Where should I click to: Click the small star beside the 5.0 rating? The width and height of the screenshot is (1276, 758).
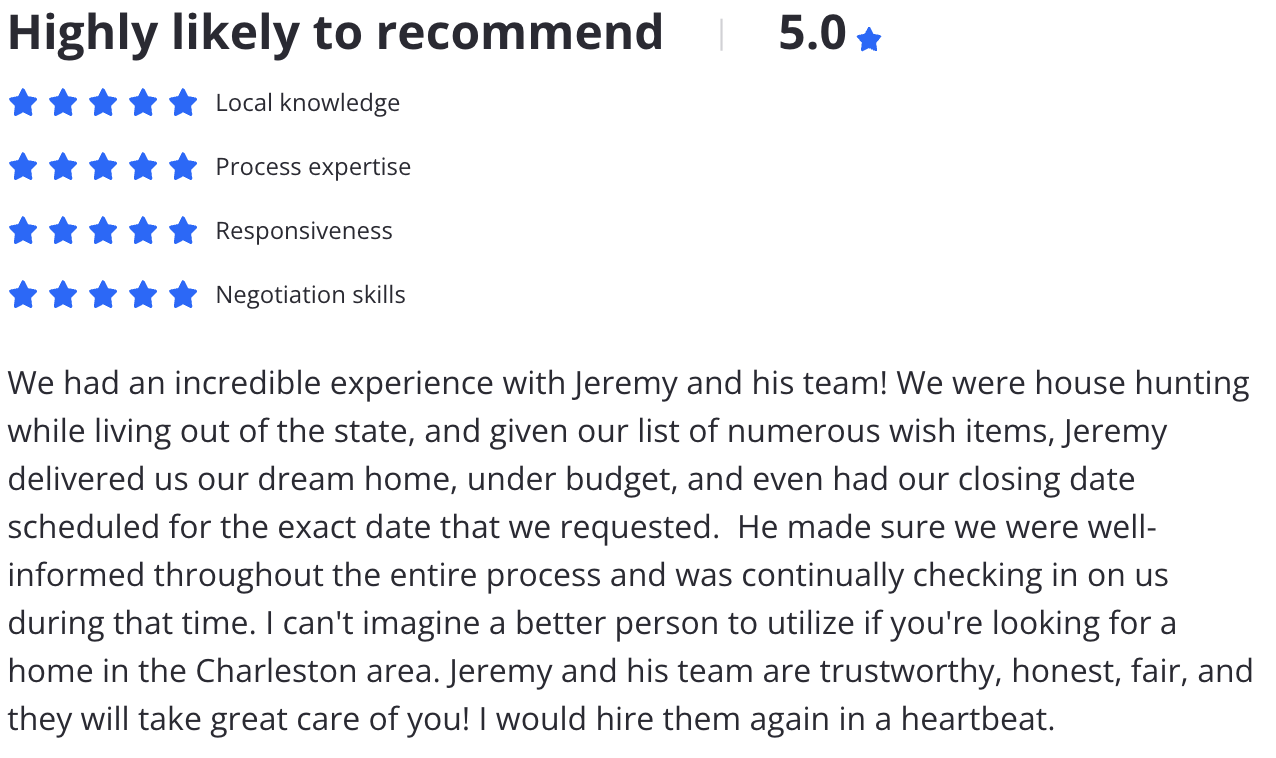click(869, 40)
